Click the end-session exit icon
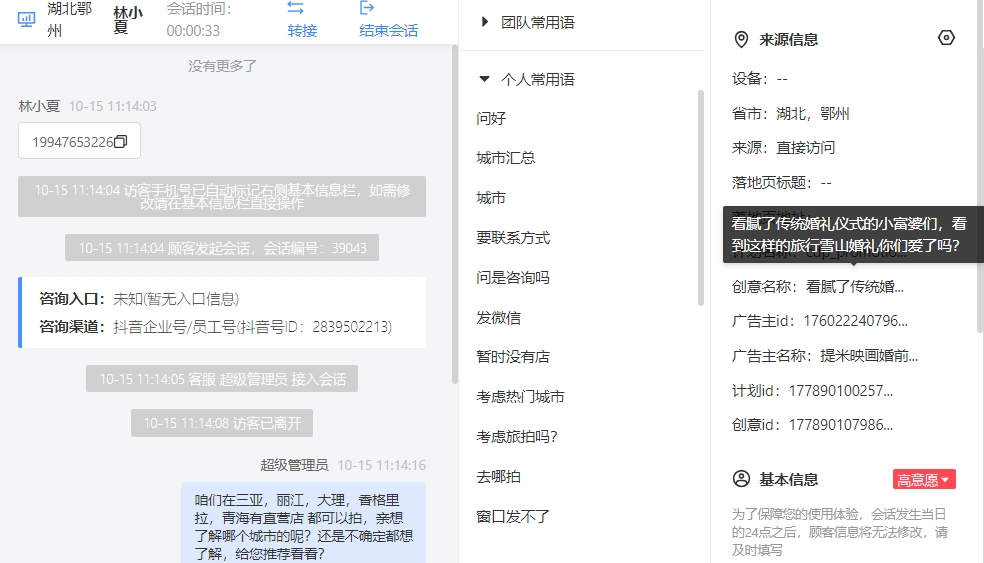Image resolution: width=984 pixels, height=563 pixels. pos(366,8)
